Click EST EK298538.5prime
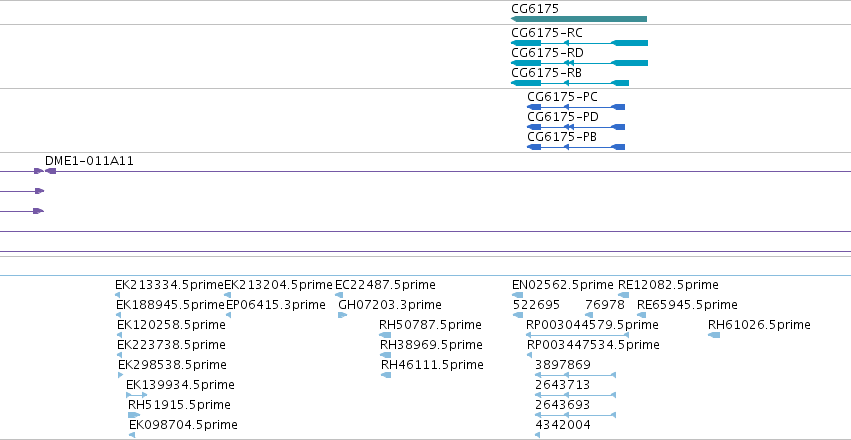This screenshot has width=851, height=440. (172, 365)
